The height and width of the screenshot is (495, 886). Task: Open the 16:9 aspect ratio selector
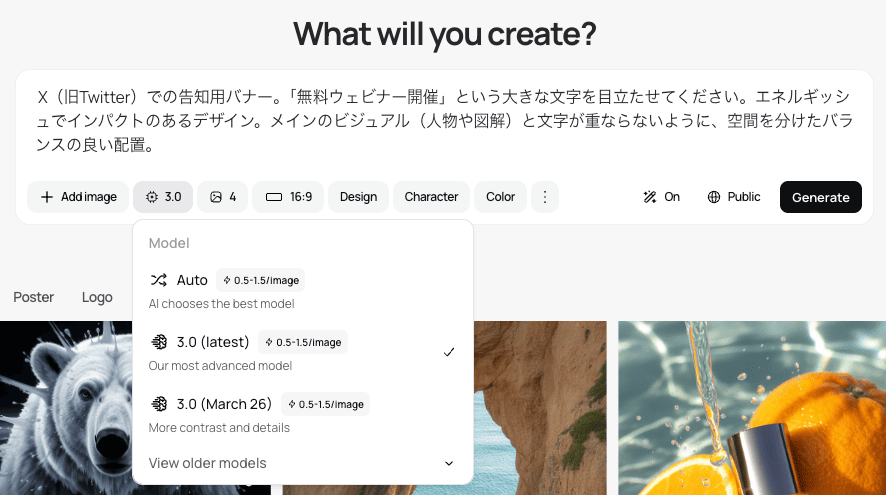(288, 197)
